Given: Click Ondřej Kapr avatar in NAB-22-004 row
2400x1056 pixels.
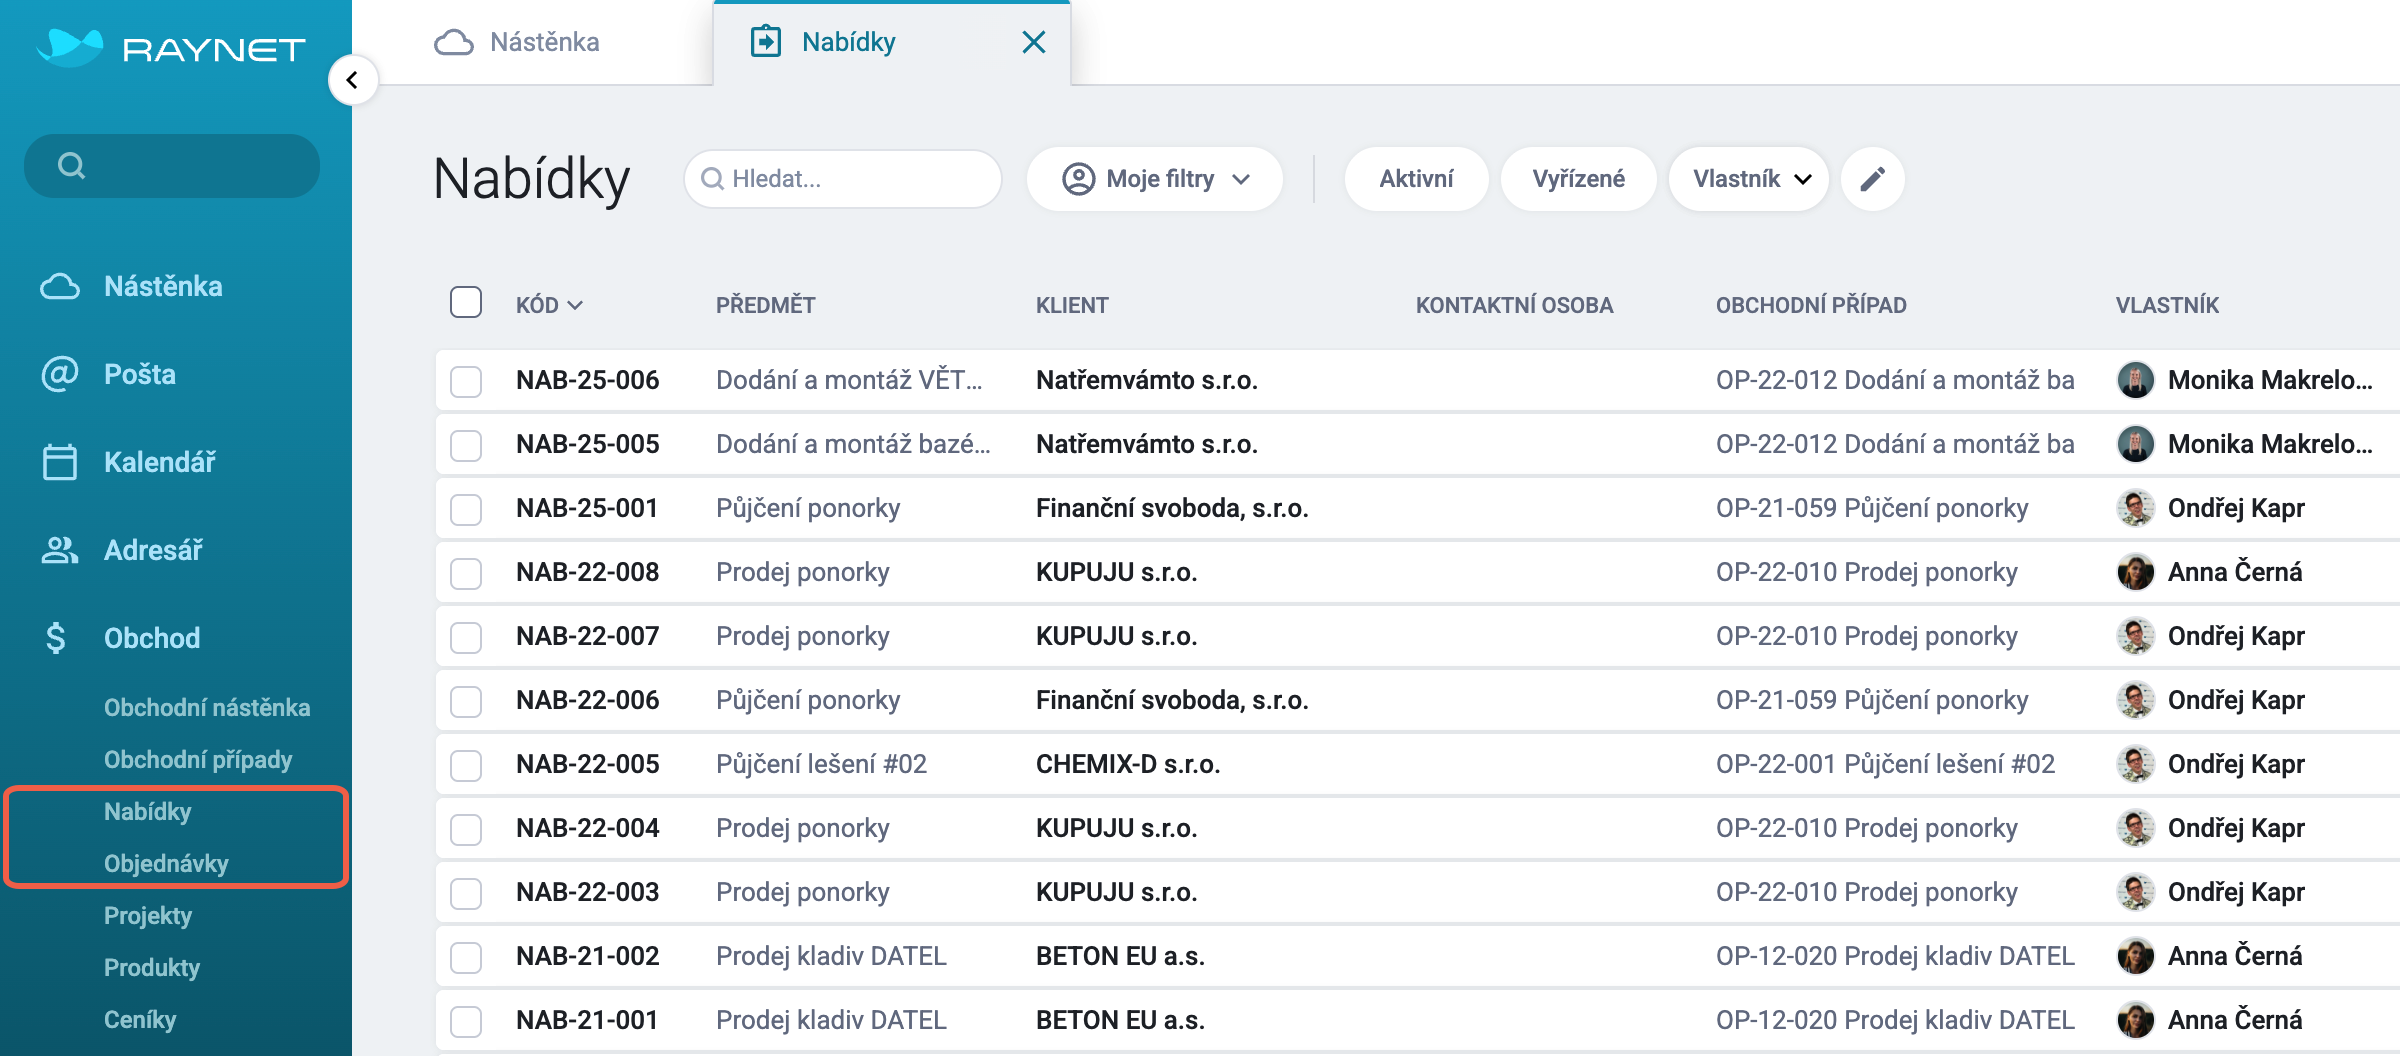Looking at the screenshot, I should tap(2136, 828).
